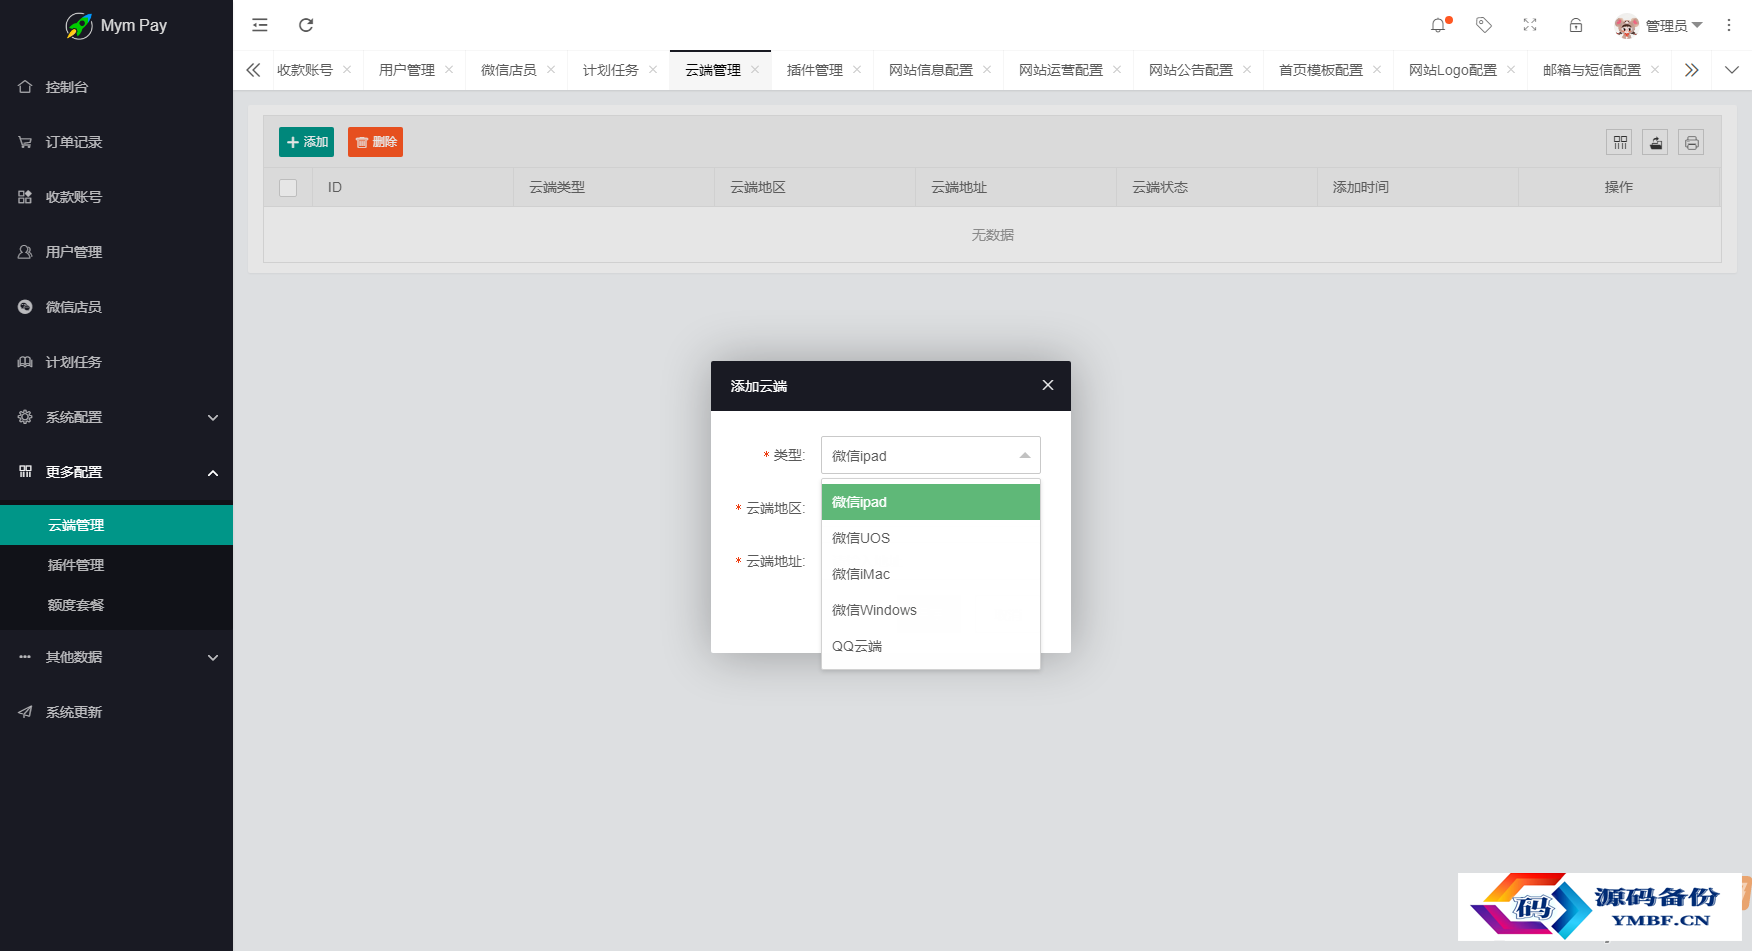Screen dimensions: 1752x951
Task: Open the vertical three-dot more menu
Action: point(1729,25)
